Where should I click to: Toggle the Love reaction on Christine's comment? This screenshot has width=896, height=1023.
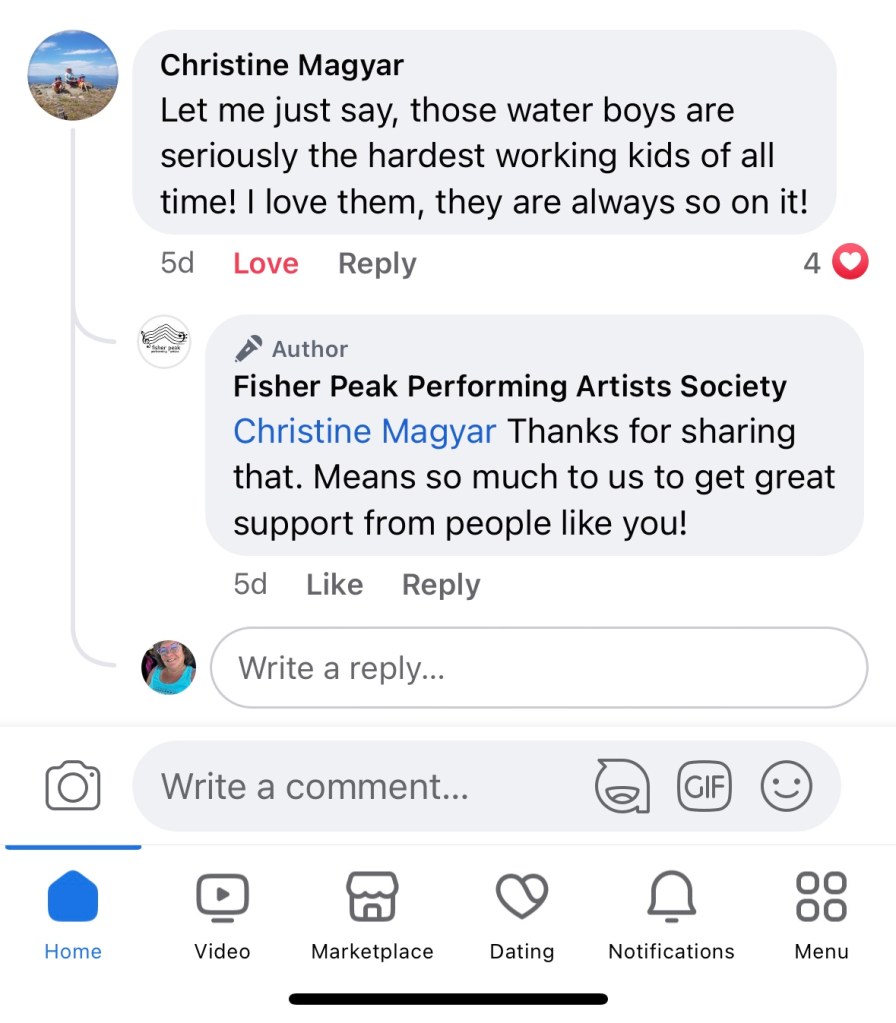coord(265,264)
